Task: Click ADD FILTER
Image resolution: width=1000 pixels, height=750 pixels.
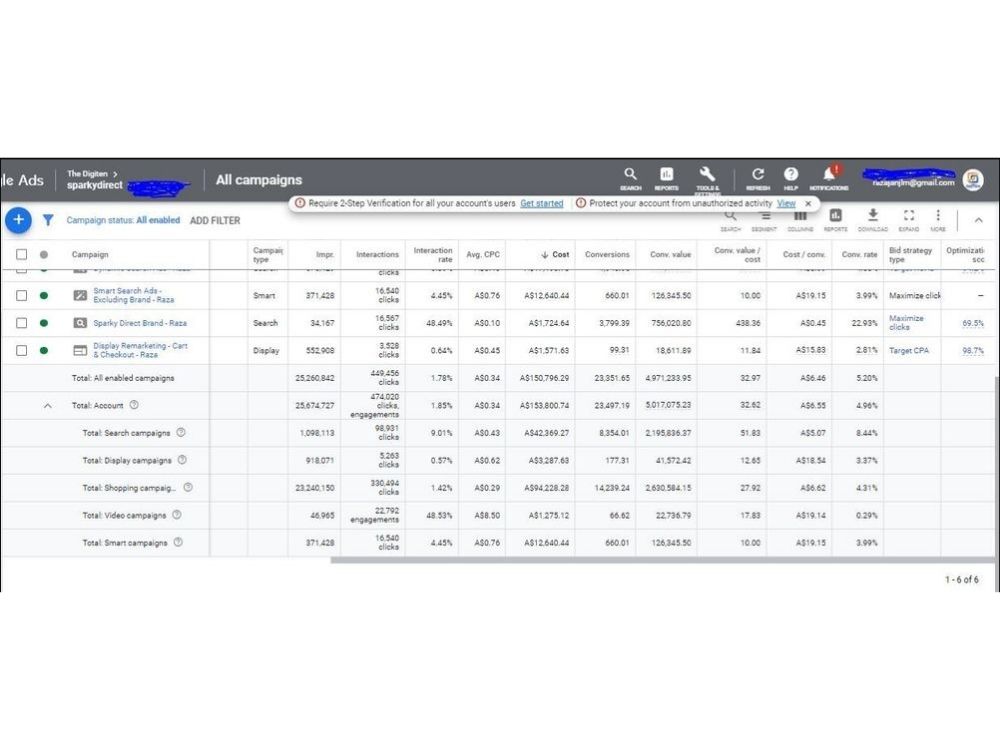Action: tap(215, 221)
